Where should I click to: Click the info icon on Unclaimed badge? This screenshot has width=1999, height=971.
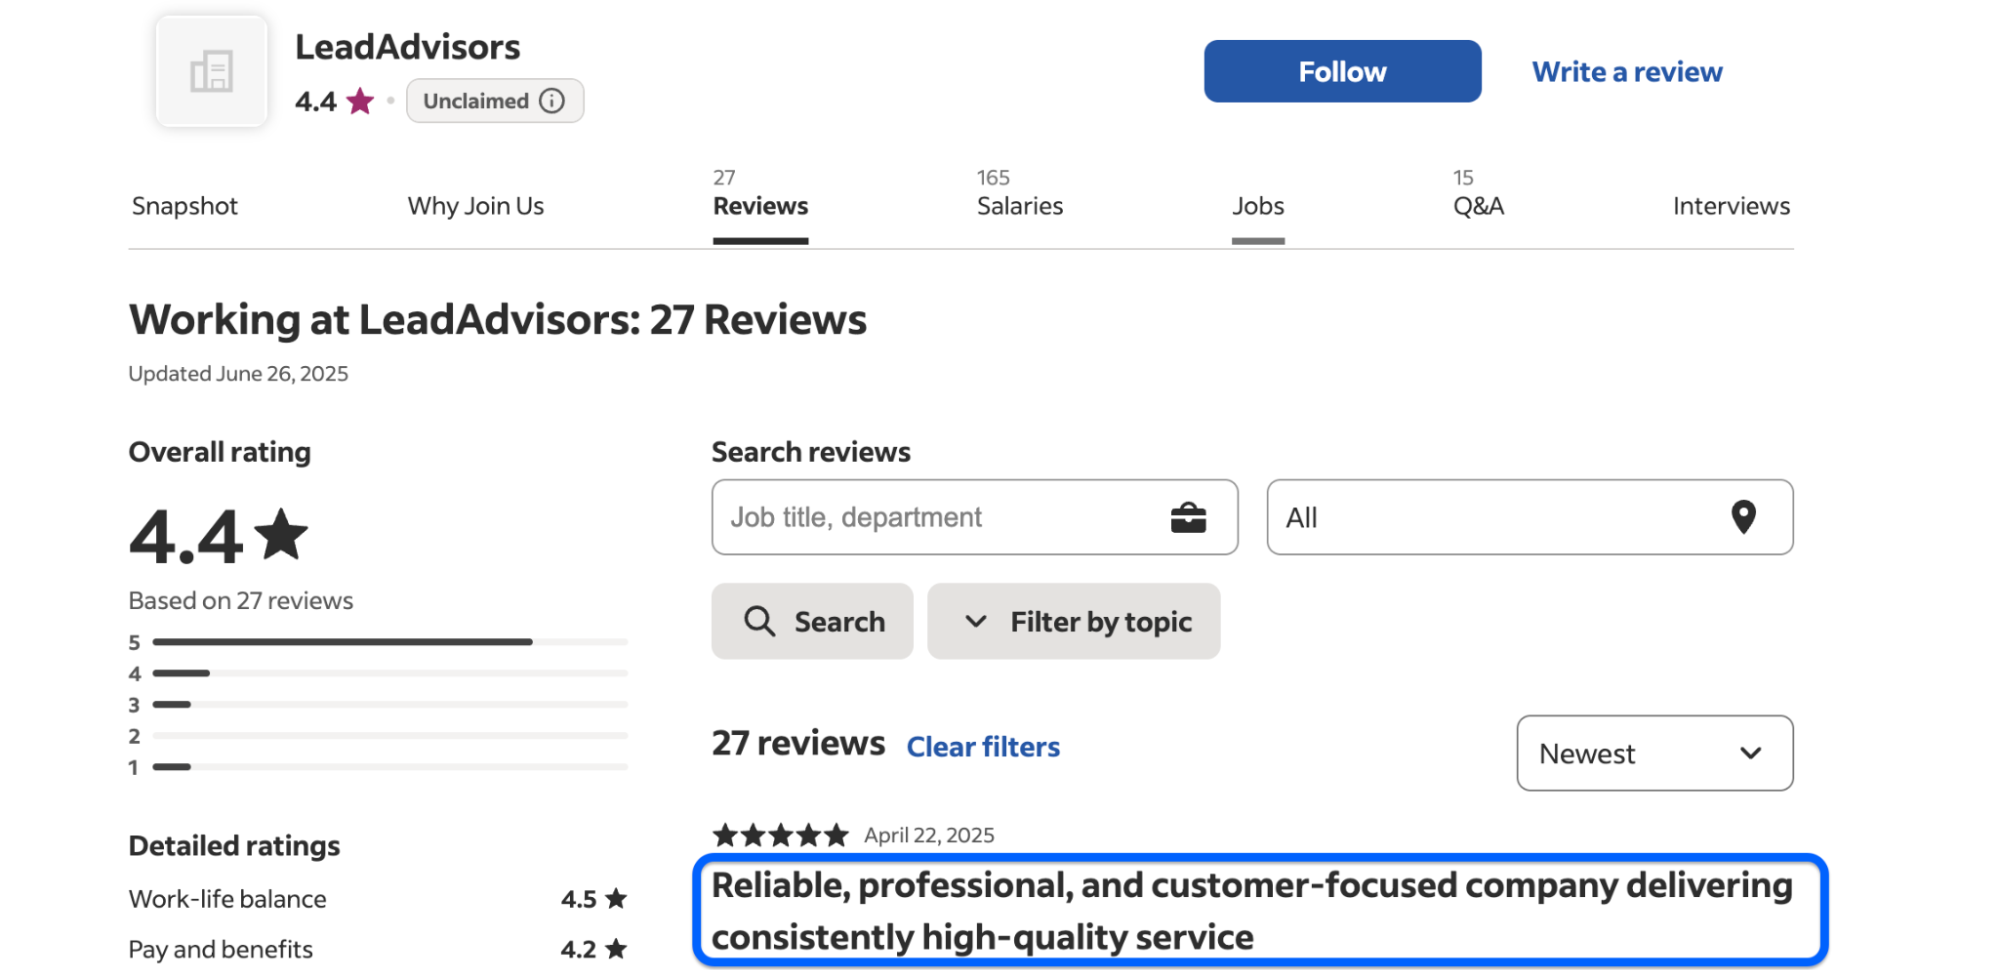click(x=552, y=101)
